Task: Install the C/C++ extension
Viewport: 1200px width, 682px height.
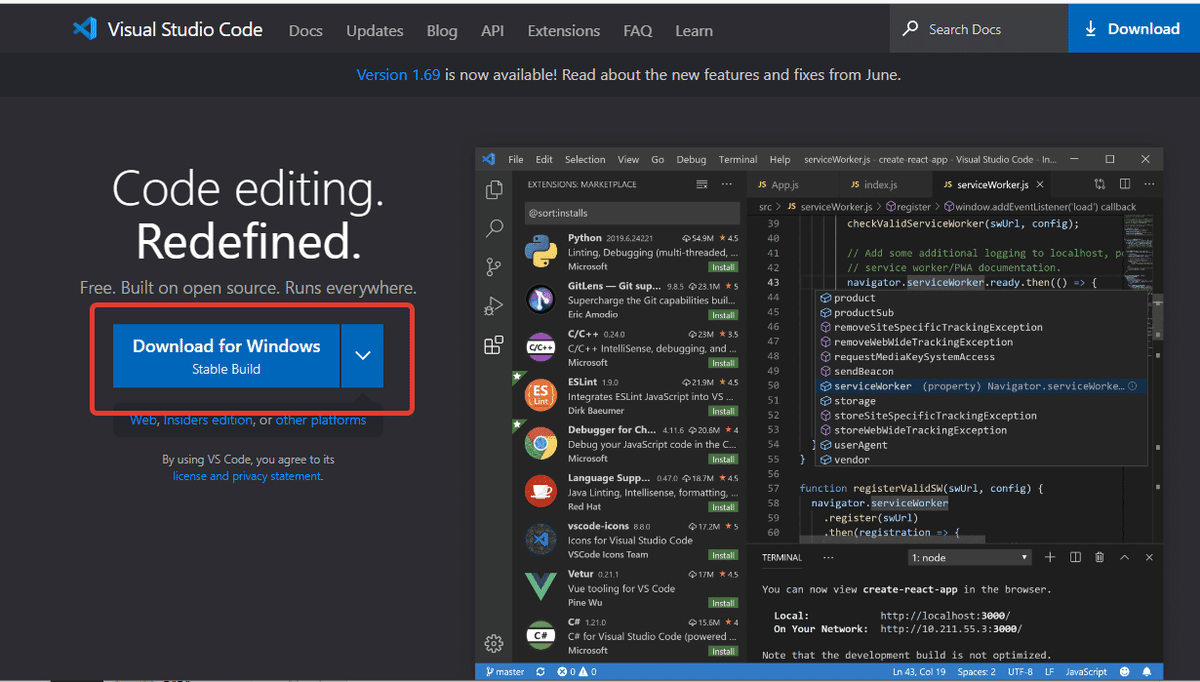Action: click(723, 363)
